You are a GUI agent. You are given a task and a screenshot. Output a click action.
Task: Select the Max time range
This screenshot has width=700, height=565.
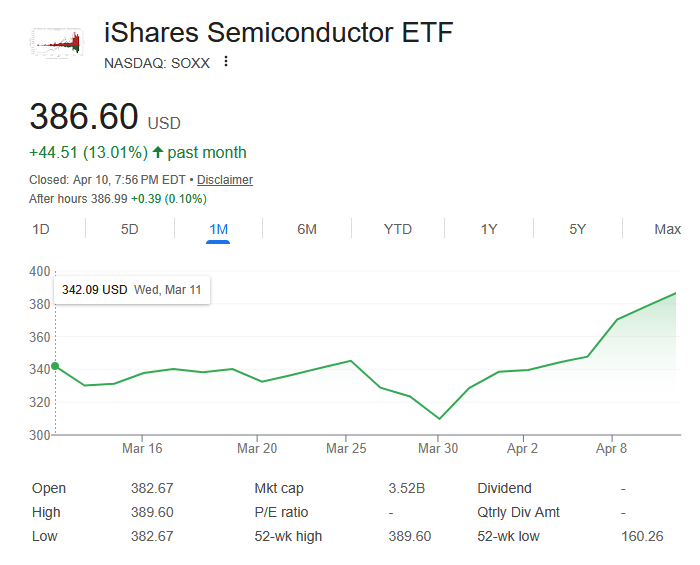(667, 229)
